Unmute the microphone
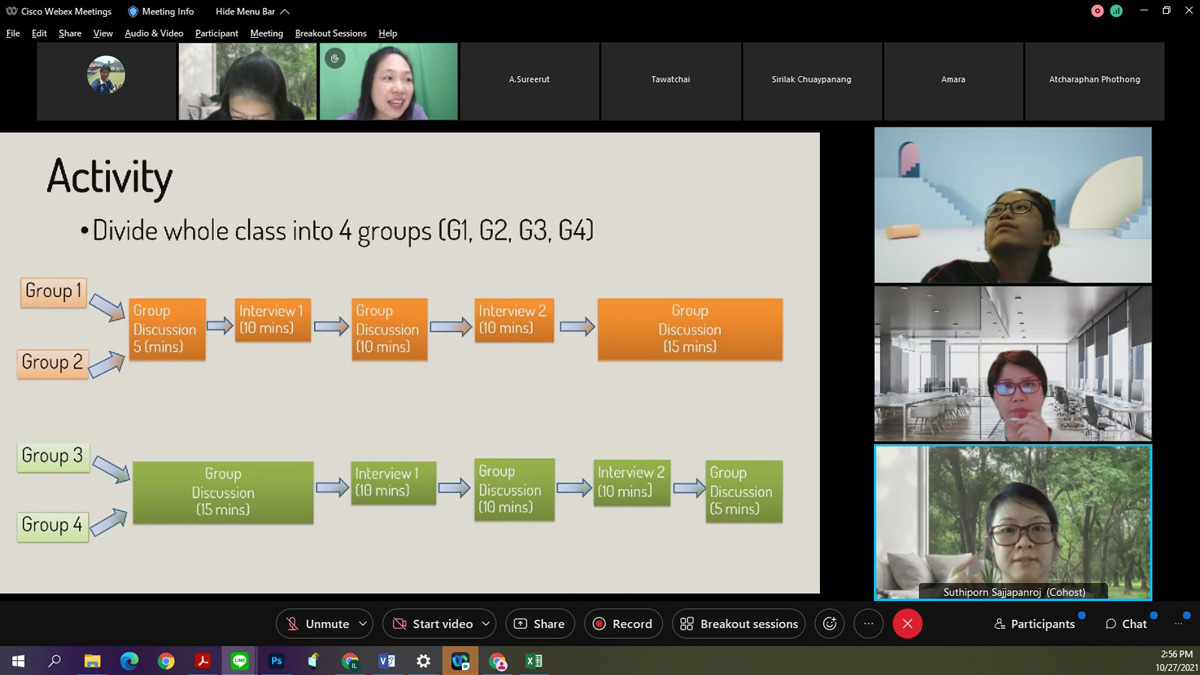 point(316,624)
